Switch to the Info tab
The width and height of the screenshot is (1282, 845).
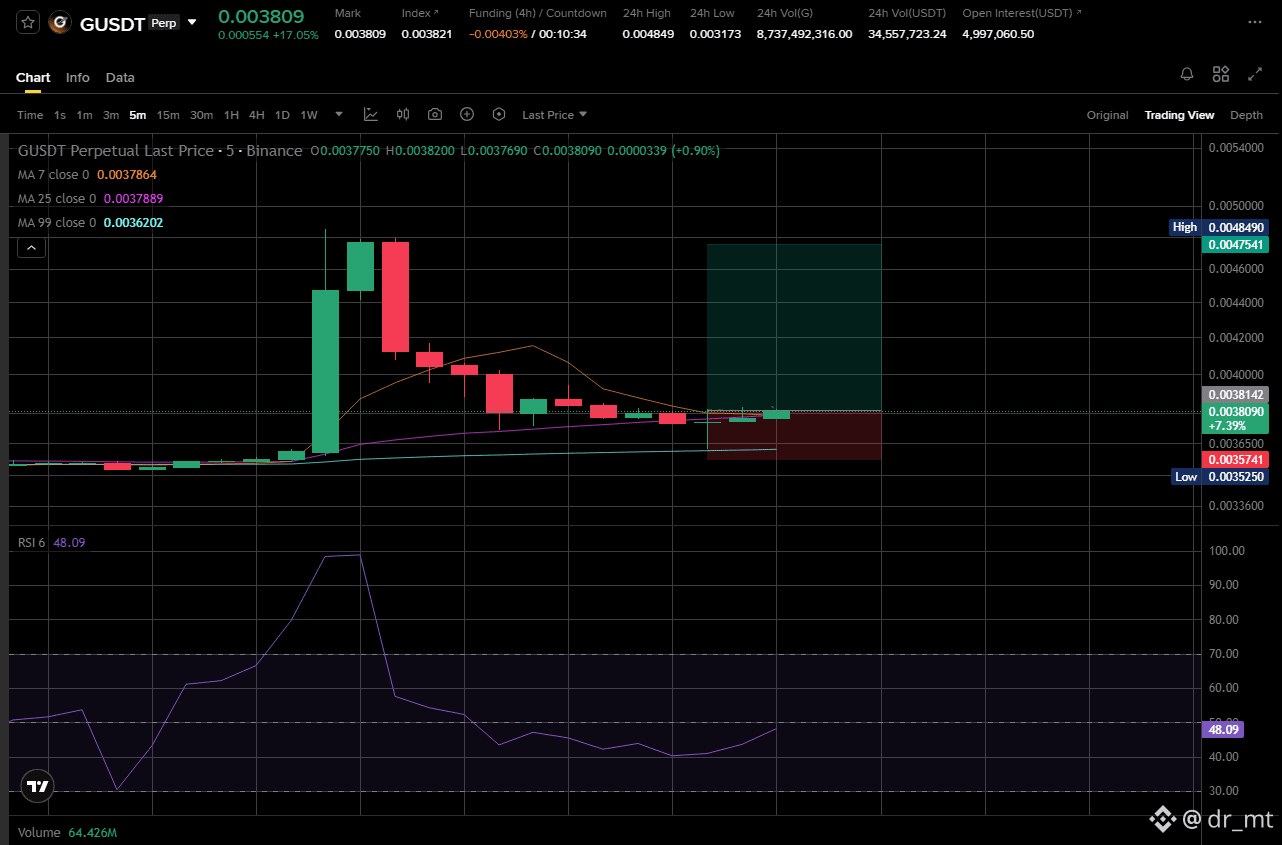[78, 77]
